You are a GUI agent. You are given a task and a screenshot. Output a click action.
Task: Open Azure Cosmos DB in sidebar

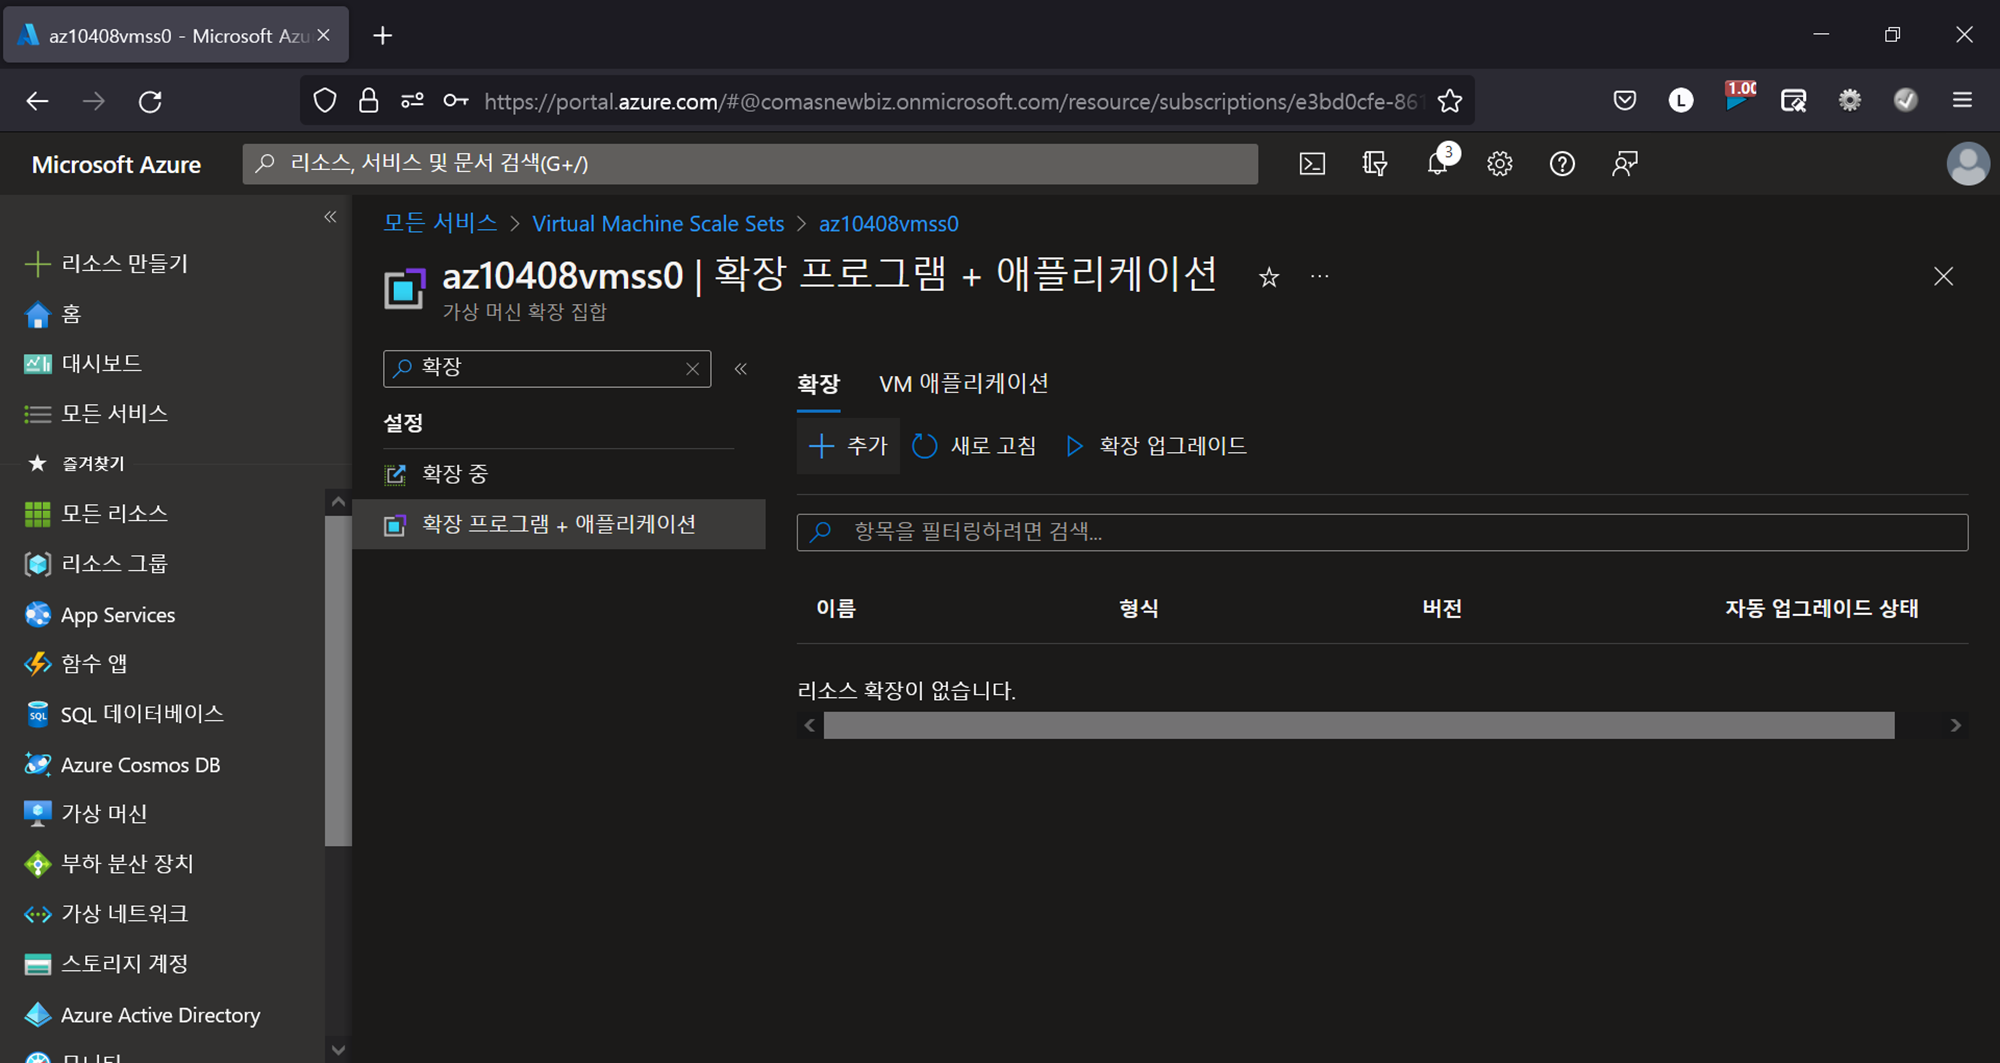click(121, 765)
